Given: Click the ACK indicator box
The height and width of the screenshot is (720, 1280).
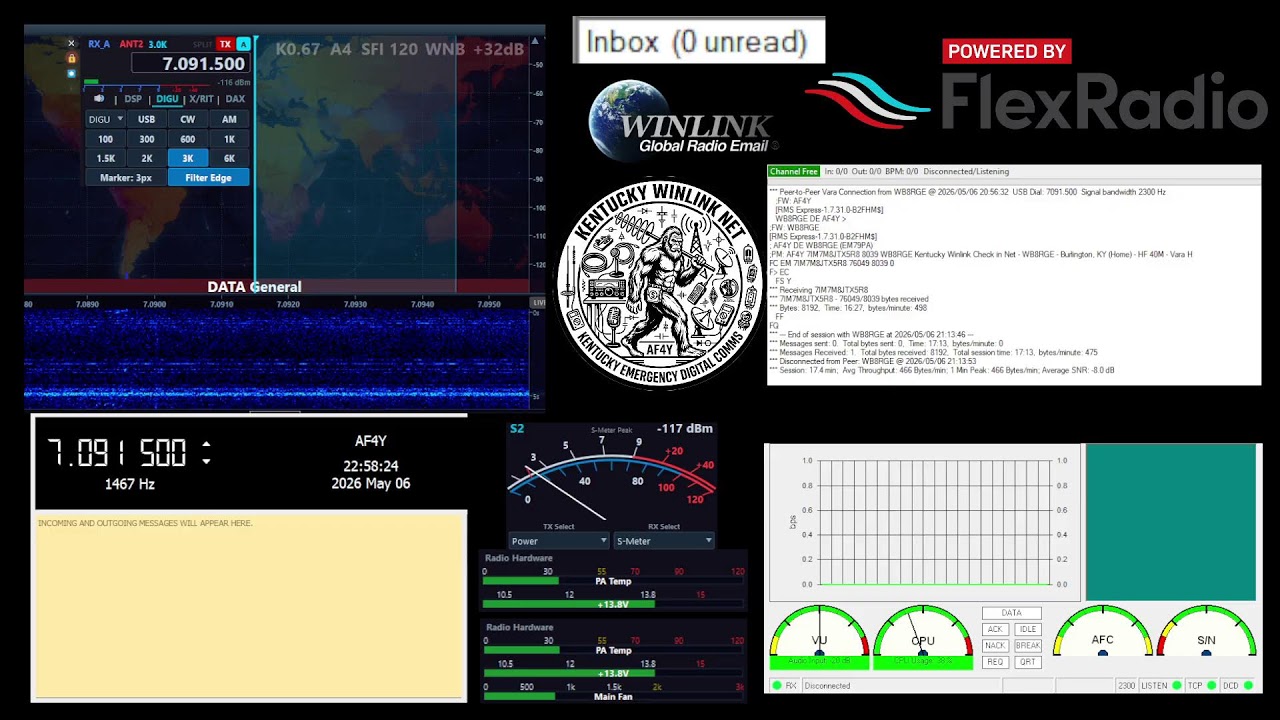Looking at the screenshot, I should click(995, 629).
